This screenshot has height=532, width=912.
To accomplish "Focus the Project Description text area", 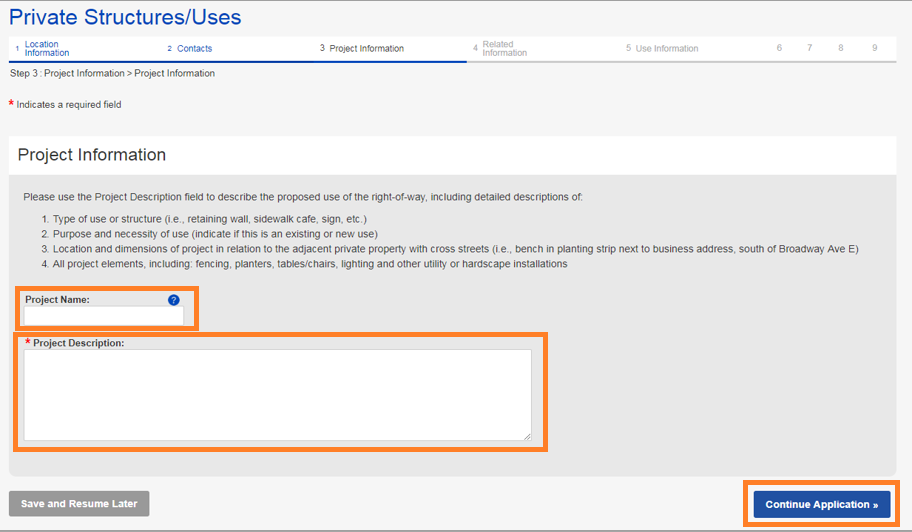I will (x=277, y=394).
